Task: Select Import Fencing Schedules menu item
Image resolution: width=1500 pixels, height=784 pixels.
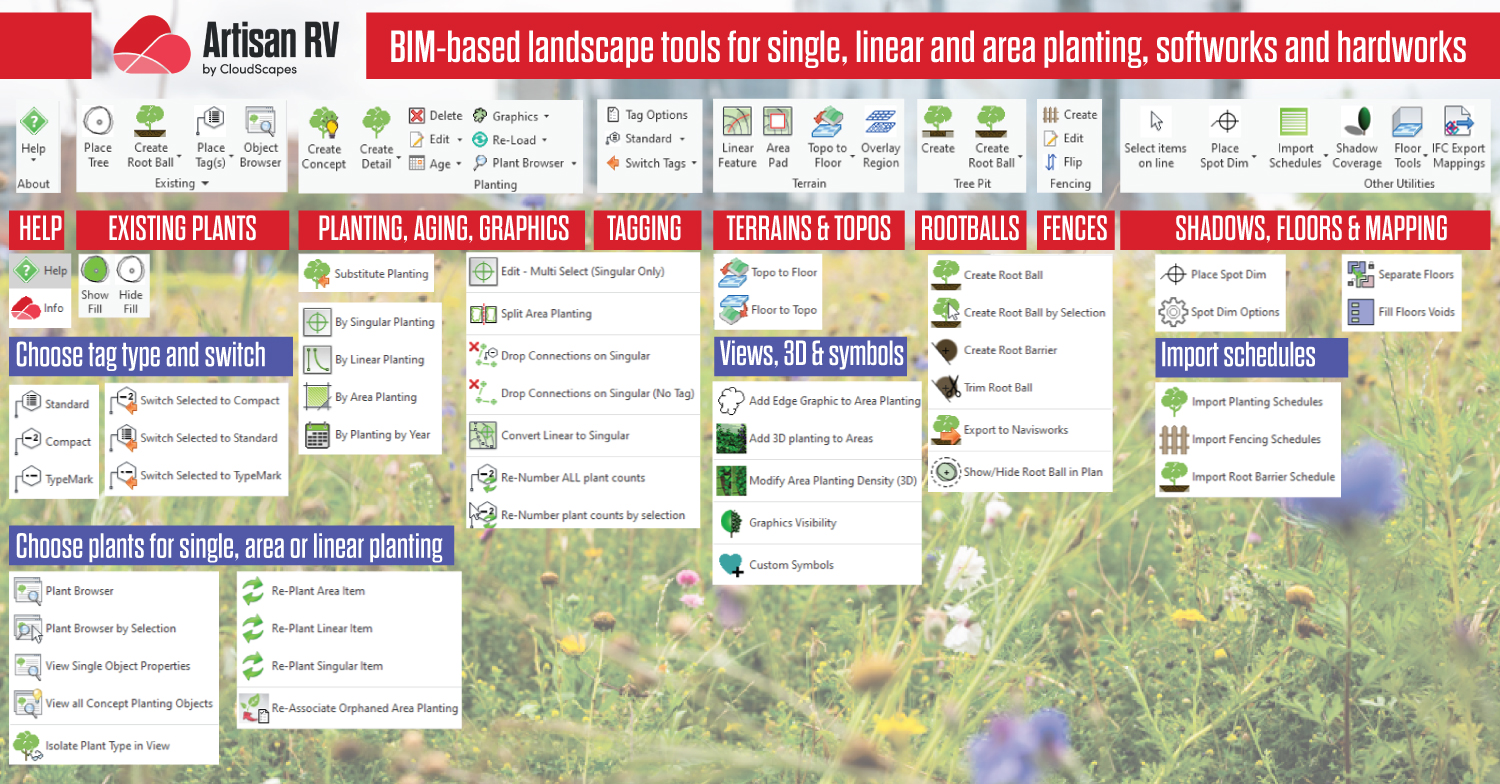Action: 1255,440
